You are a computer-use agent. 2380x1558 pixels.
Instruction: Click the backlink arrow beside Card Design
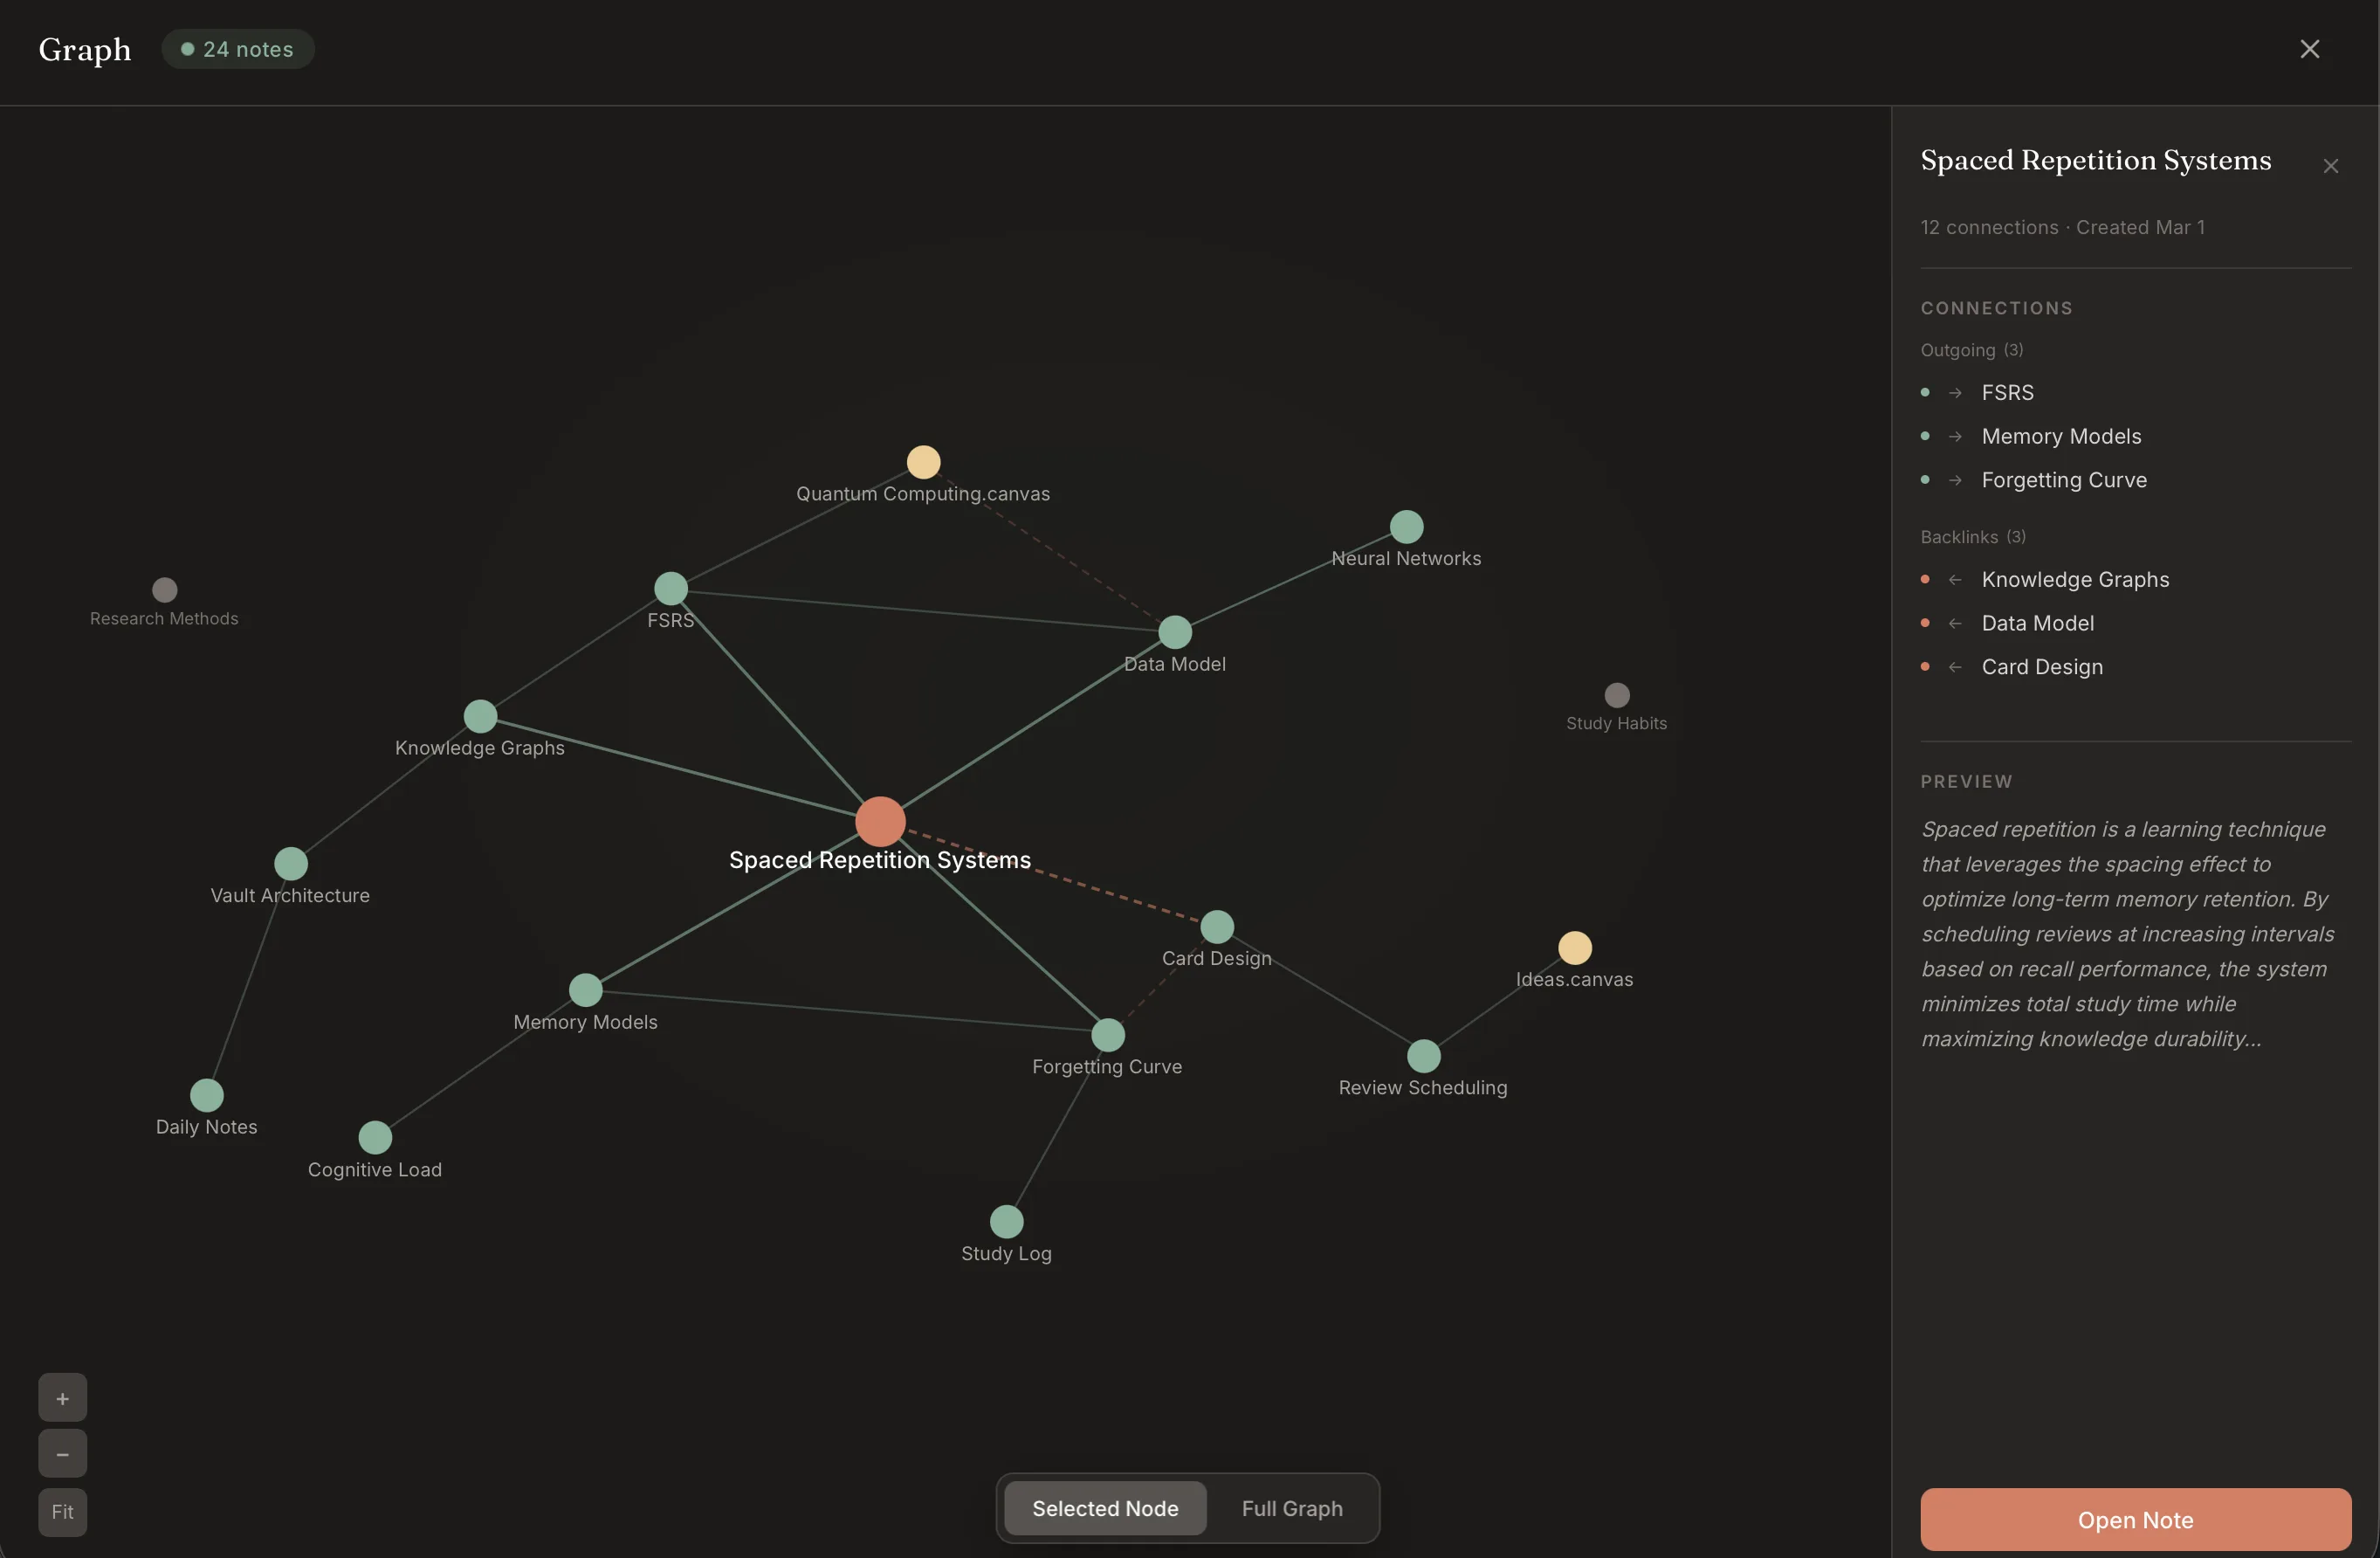[1956, 666]
